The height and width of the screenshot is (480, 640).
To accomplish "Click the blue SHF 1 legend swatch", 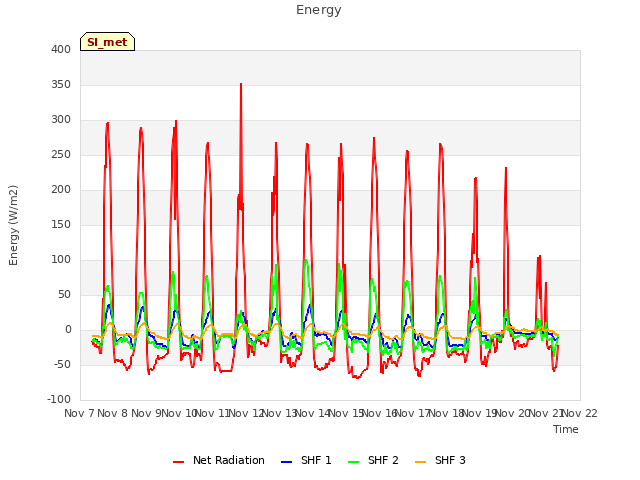I will [x=287, y=462].
